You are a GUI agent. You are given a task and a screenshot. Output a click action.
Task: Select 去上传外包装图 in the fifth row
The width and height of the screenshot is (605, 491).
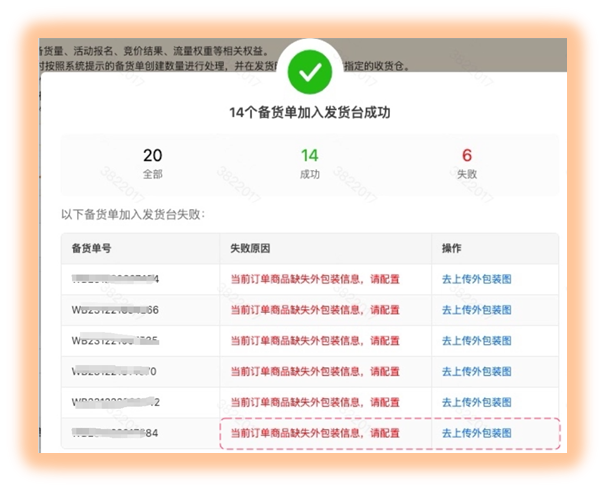tap(476, 403)
